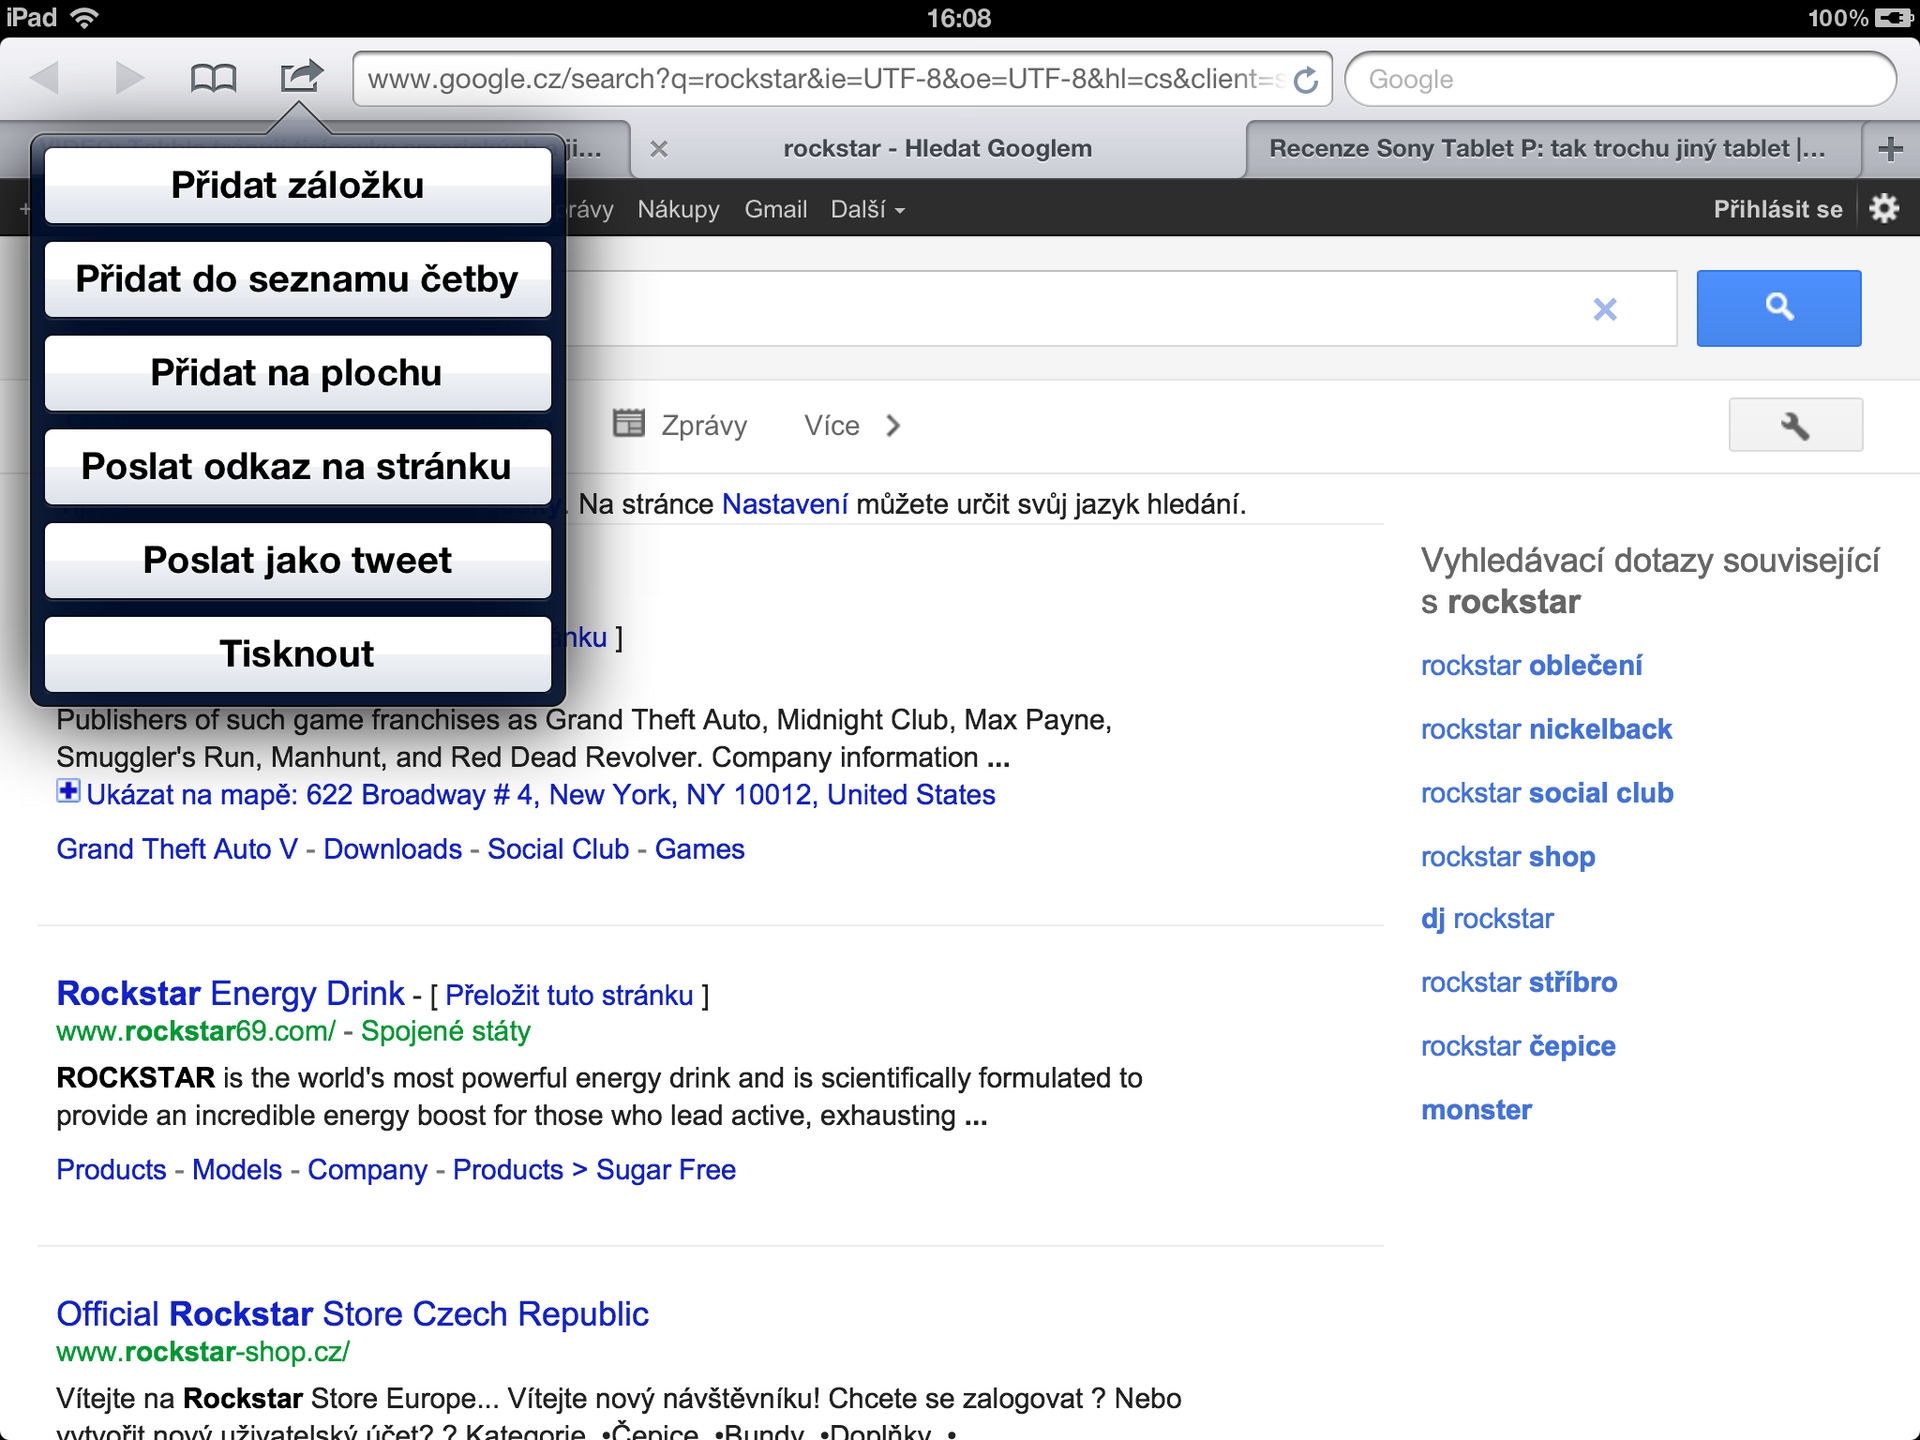Click the Přihlásit se link
The width and height of the screenshot is (1920, 1440).
point(1778,208)
